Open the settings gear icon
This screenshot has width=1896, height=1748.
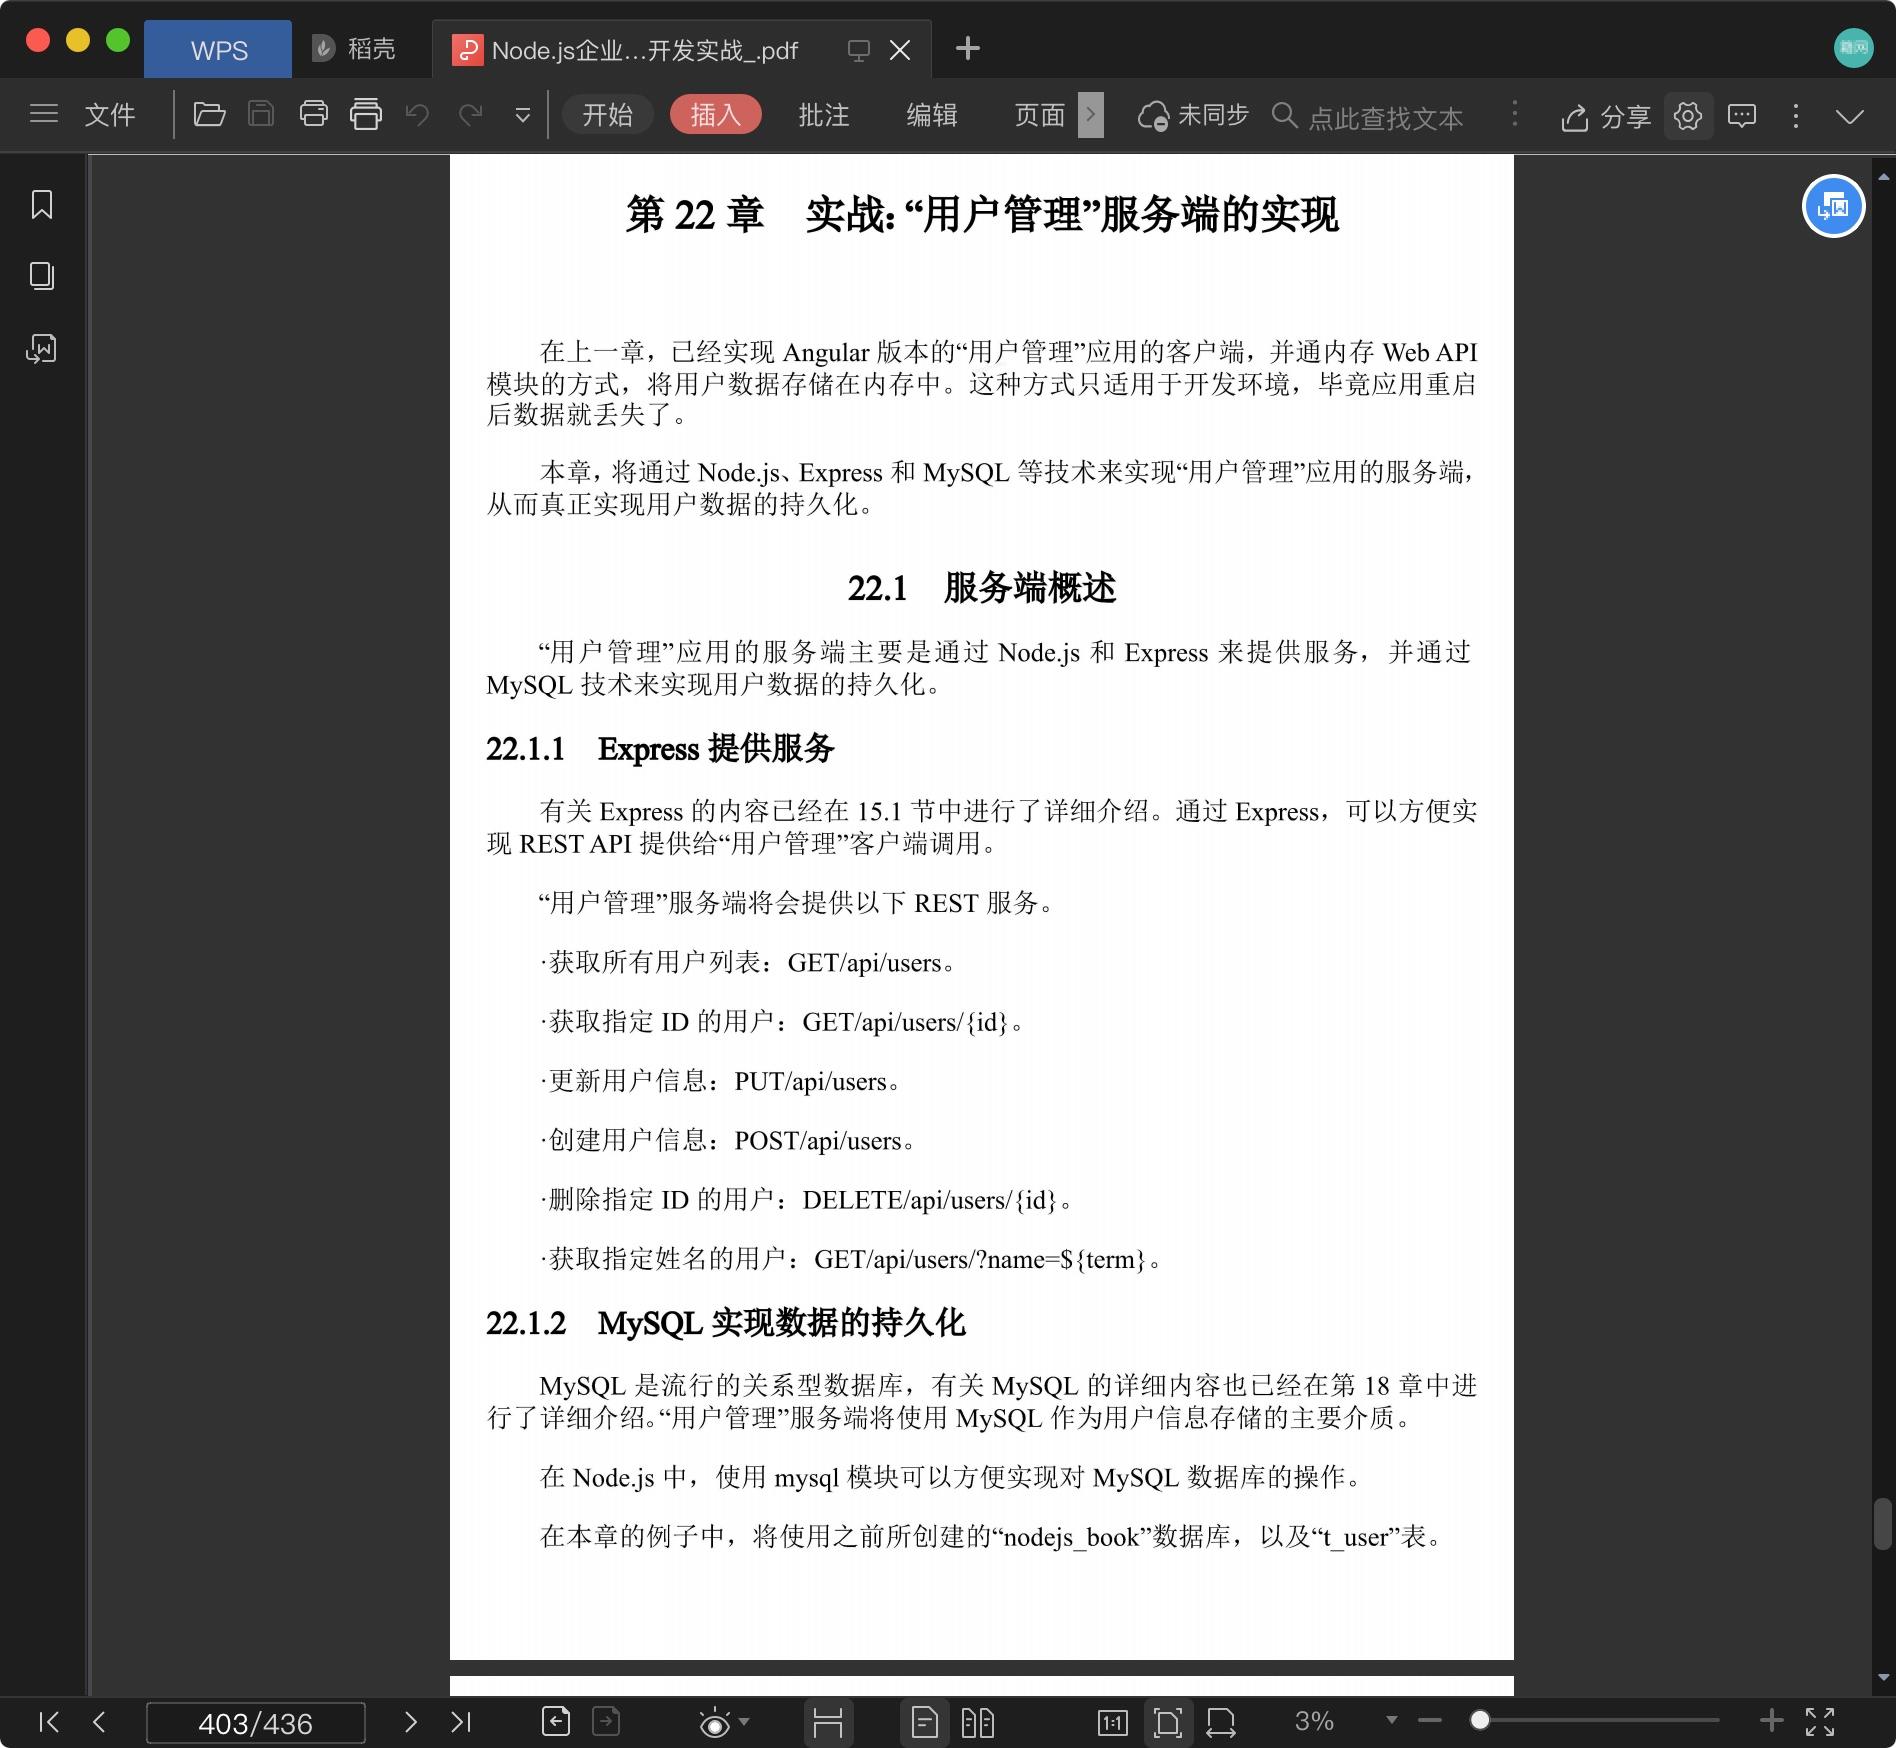point(1688,116)
